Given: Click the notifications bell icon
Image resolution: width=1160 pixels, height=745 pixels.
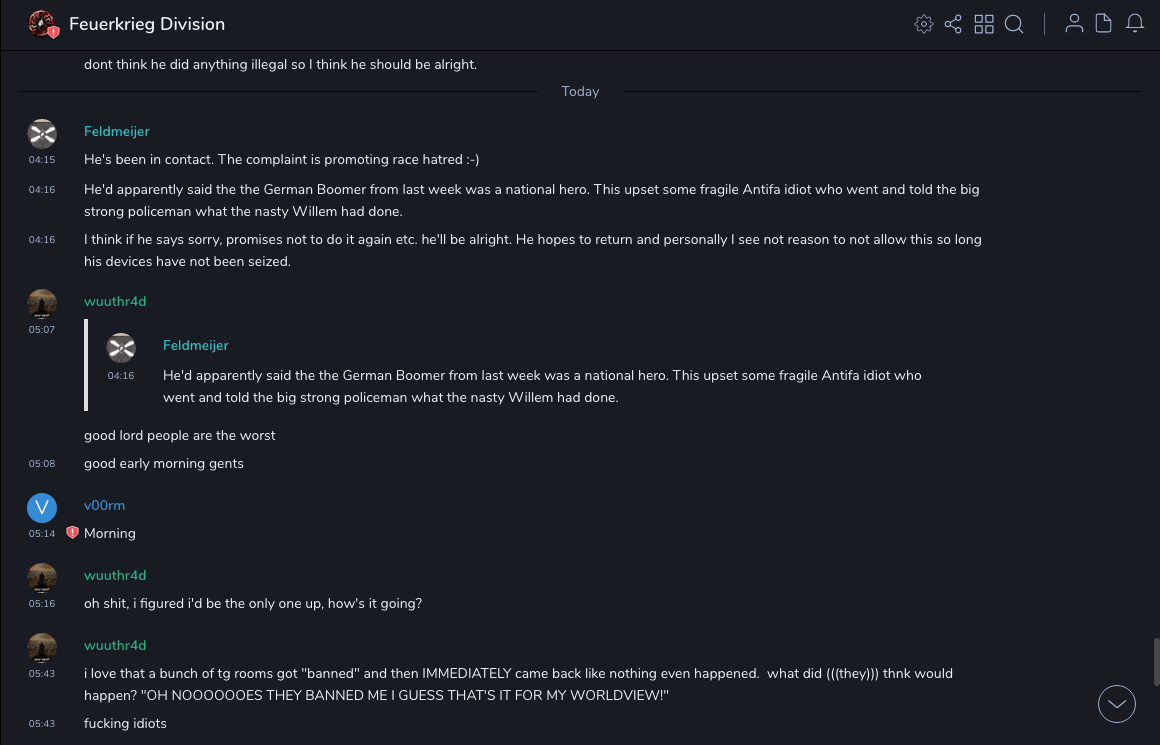Looking at the screenshot, I should coord(1135,24).
